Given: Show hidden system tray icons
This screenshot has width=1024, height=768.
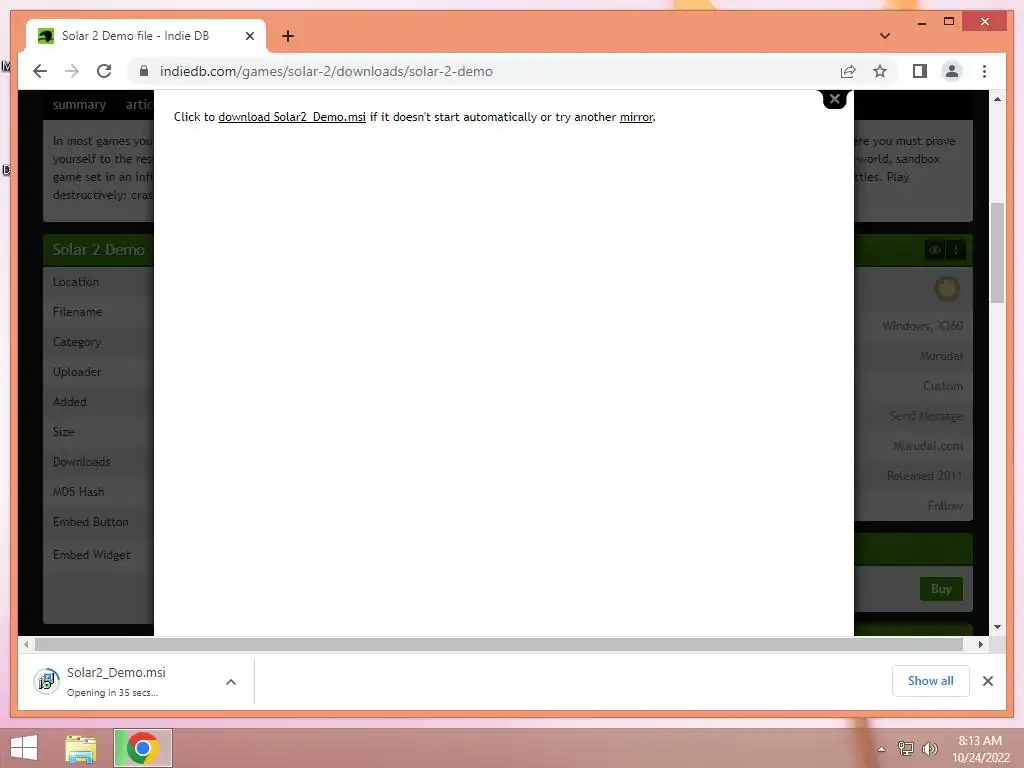Looking at the screenshot, I should [881, 749].
